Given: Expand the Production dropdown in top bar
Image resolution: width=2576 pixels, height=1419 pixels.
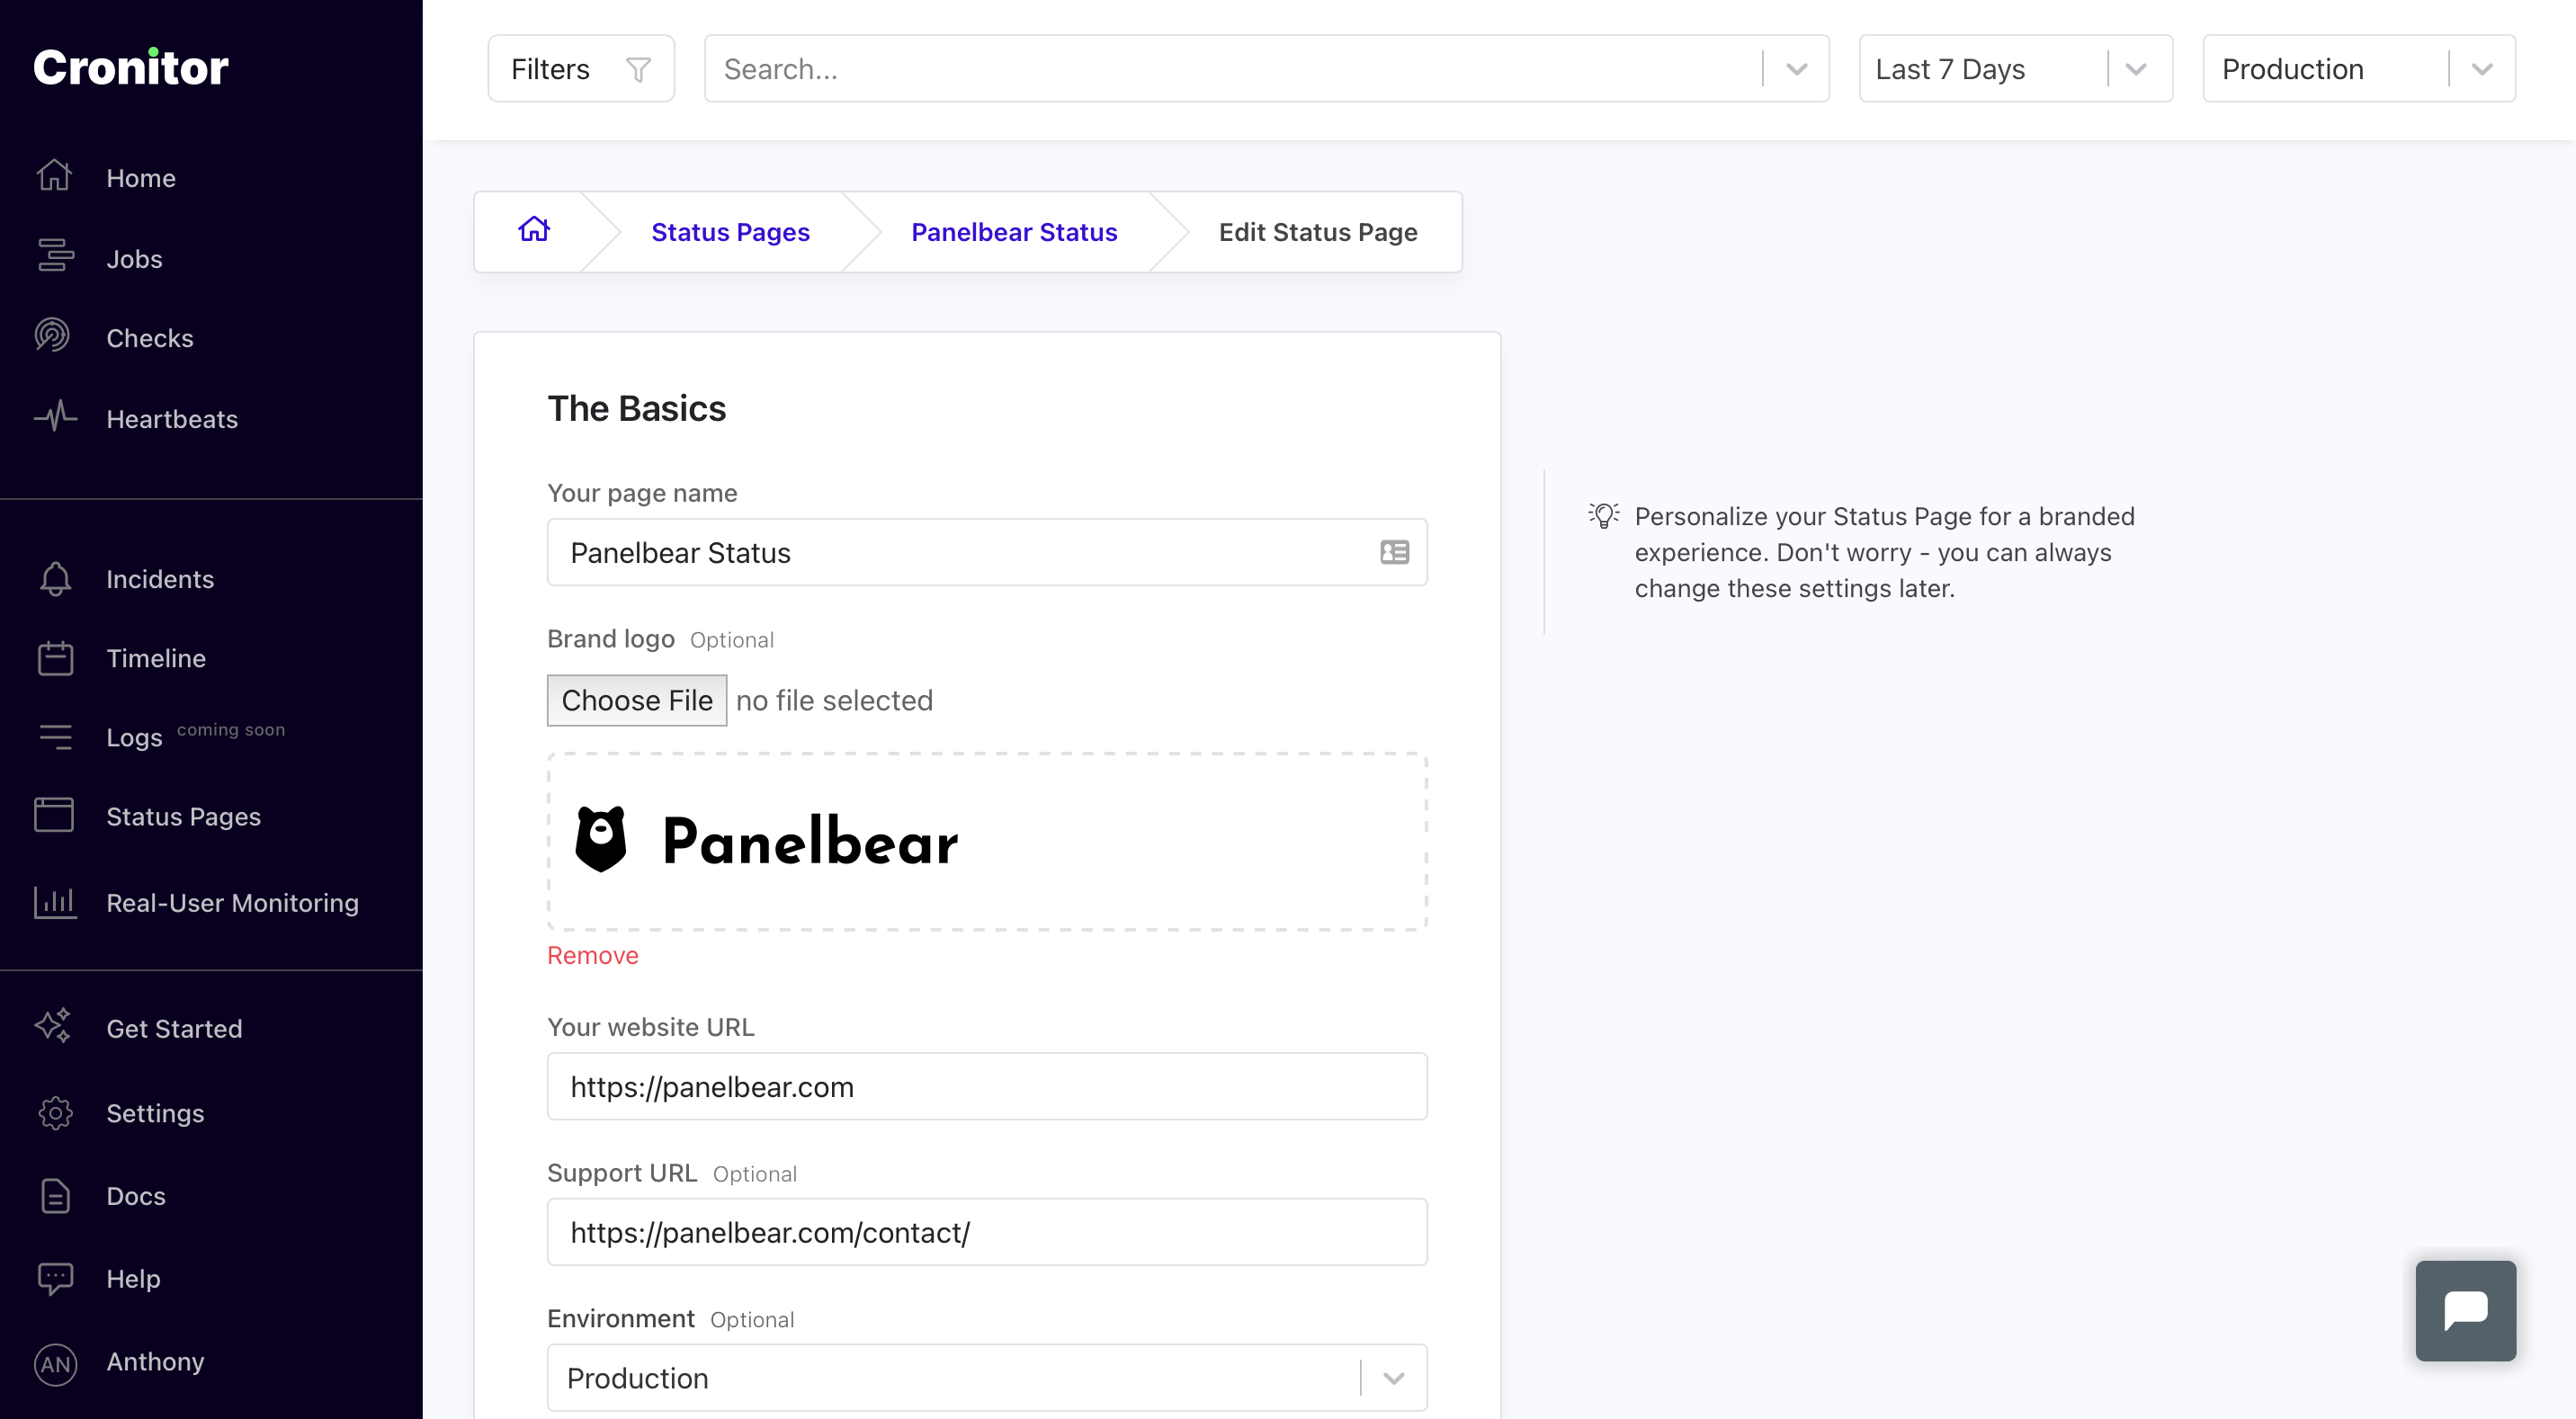Looking at the screenshot, I should [x=2481, y=69].
